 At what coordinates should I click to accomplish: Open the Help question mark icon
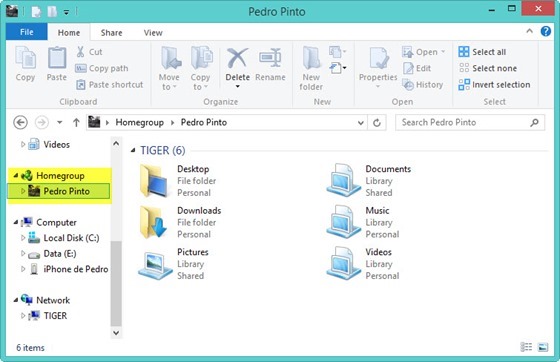click(546, 31)
